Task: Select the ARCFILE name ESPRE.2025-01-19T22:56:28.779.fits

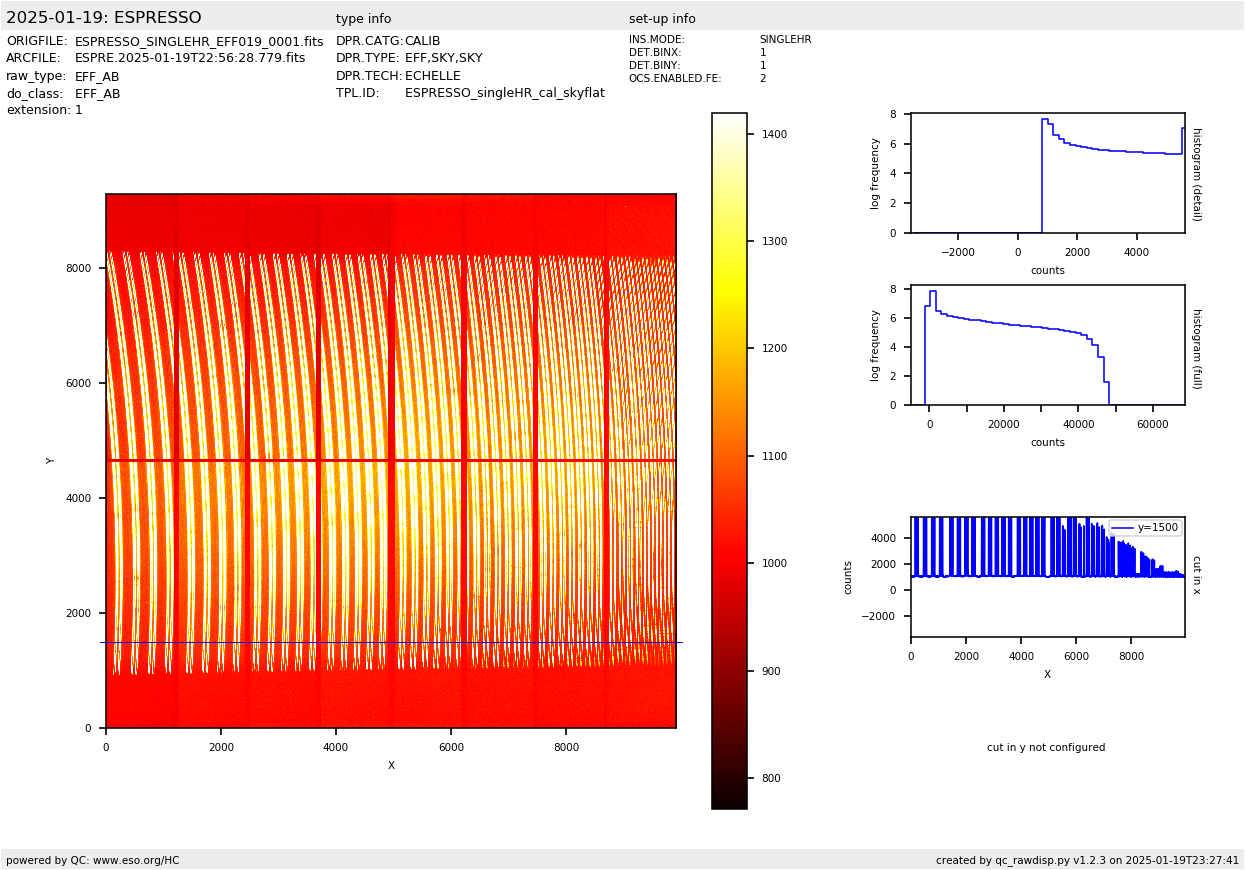Action: pyautogui.click(x=190, y=59)
